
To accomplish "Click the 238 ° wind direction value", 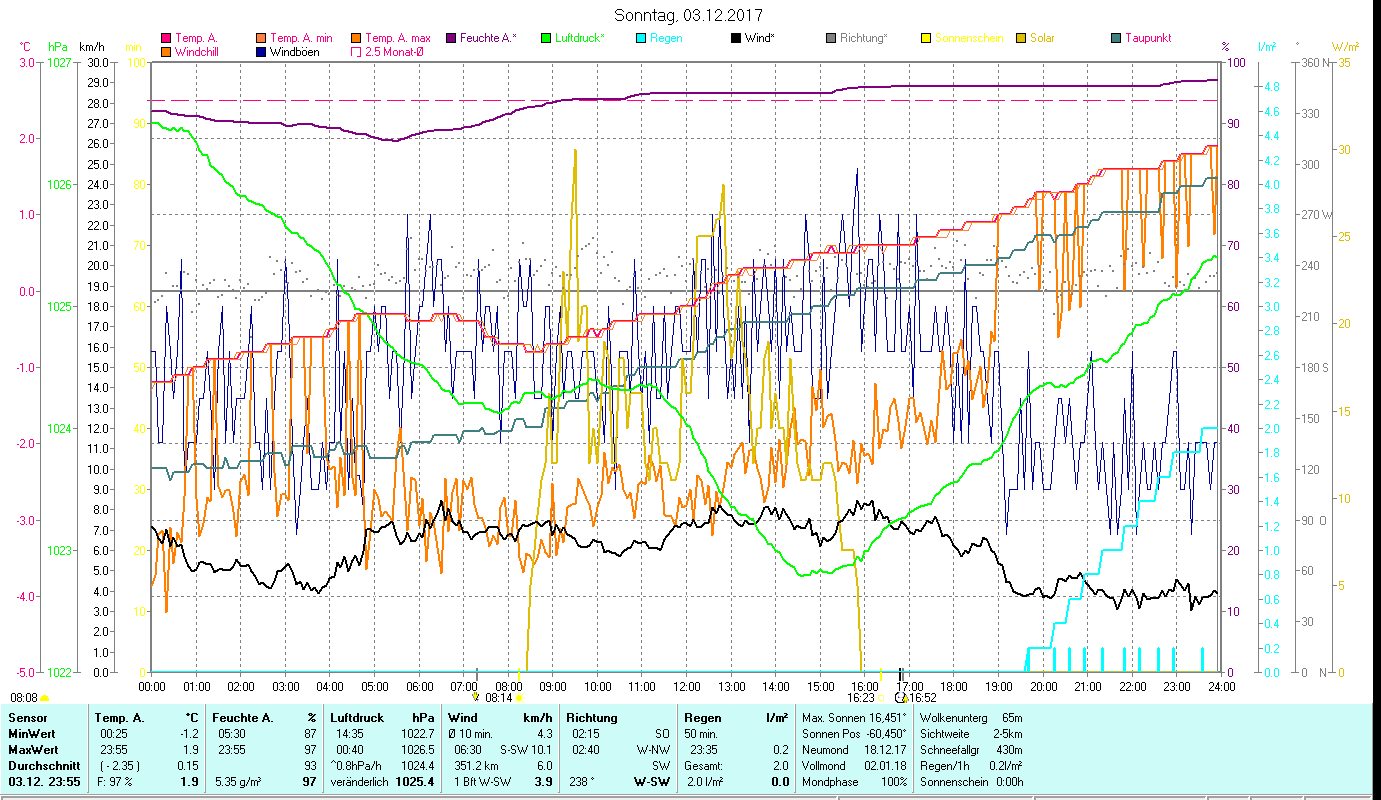I will pyautogui.click(x=581, y=782).
